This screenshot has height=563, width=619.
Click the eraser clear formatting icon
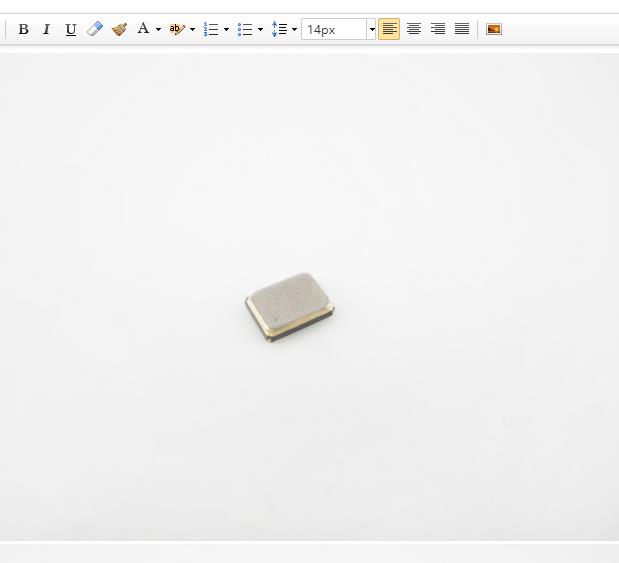tap(95, 29)
